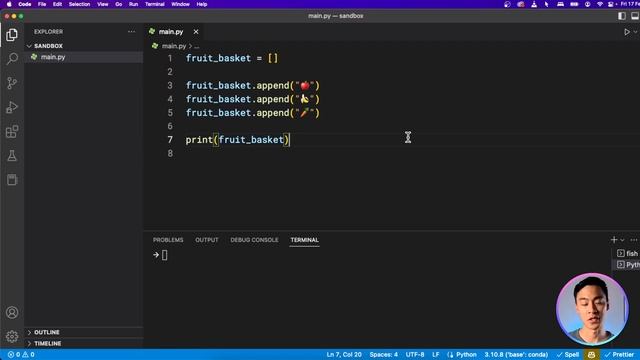Image resolution: width=640 pixels, height=360 pixels.
Task: Switch to the TERMINAL panel tab
Action: 304,240
